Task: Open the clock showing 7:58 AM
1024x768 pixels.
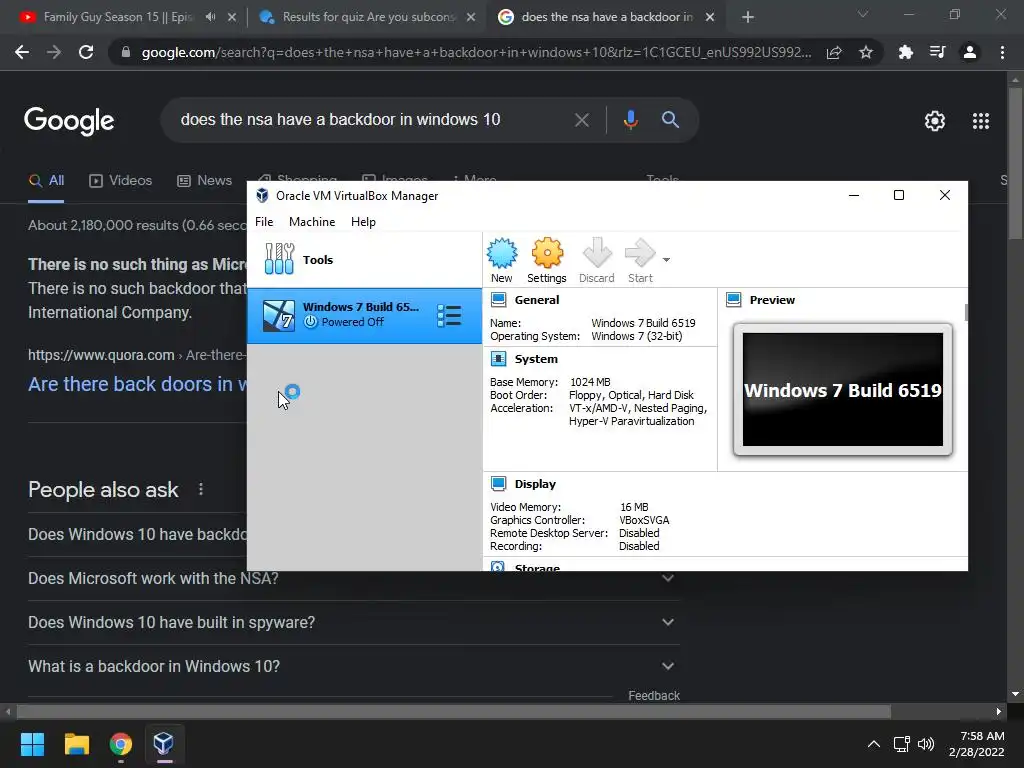Action: (977, 744)
